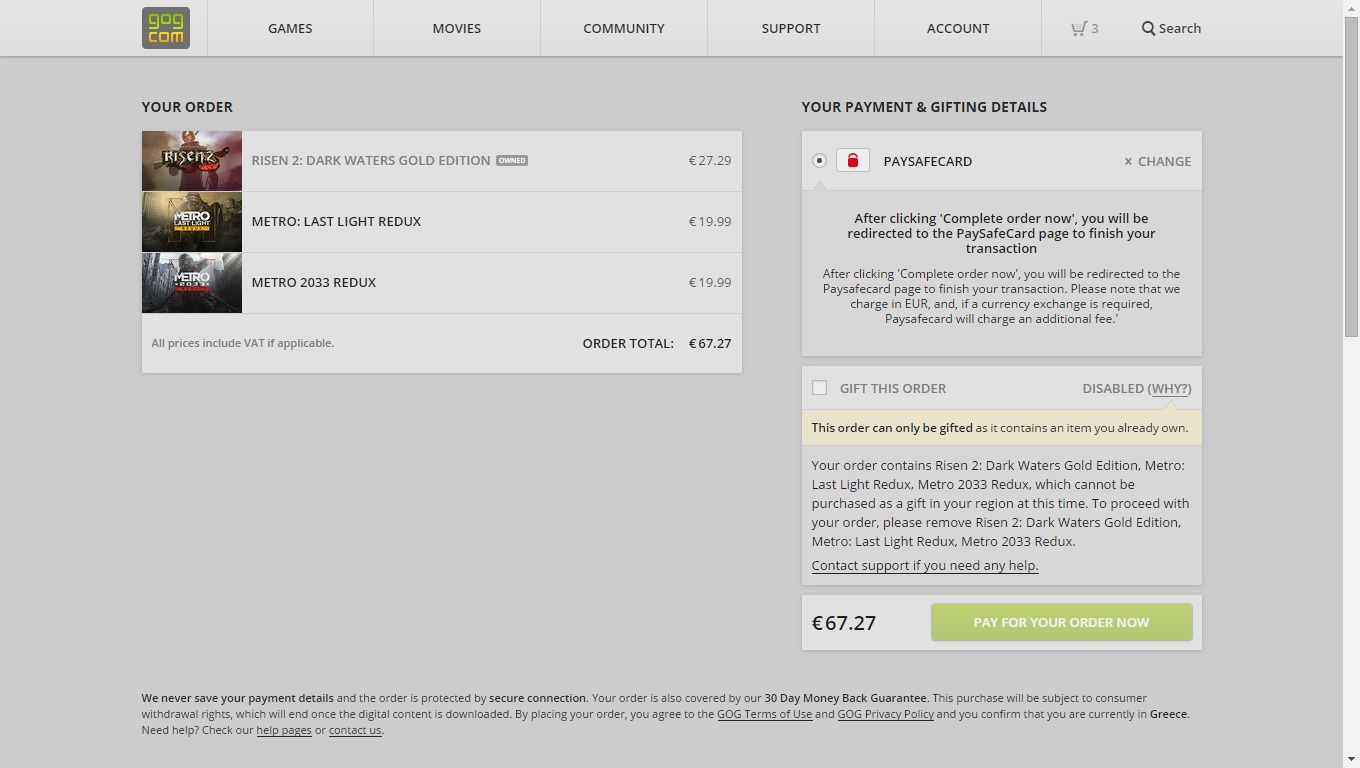Tick the Gift This Order checkbox
Screen dimensions: 1360x768
point(819,388)
